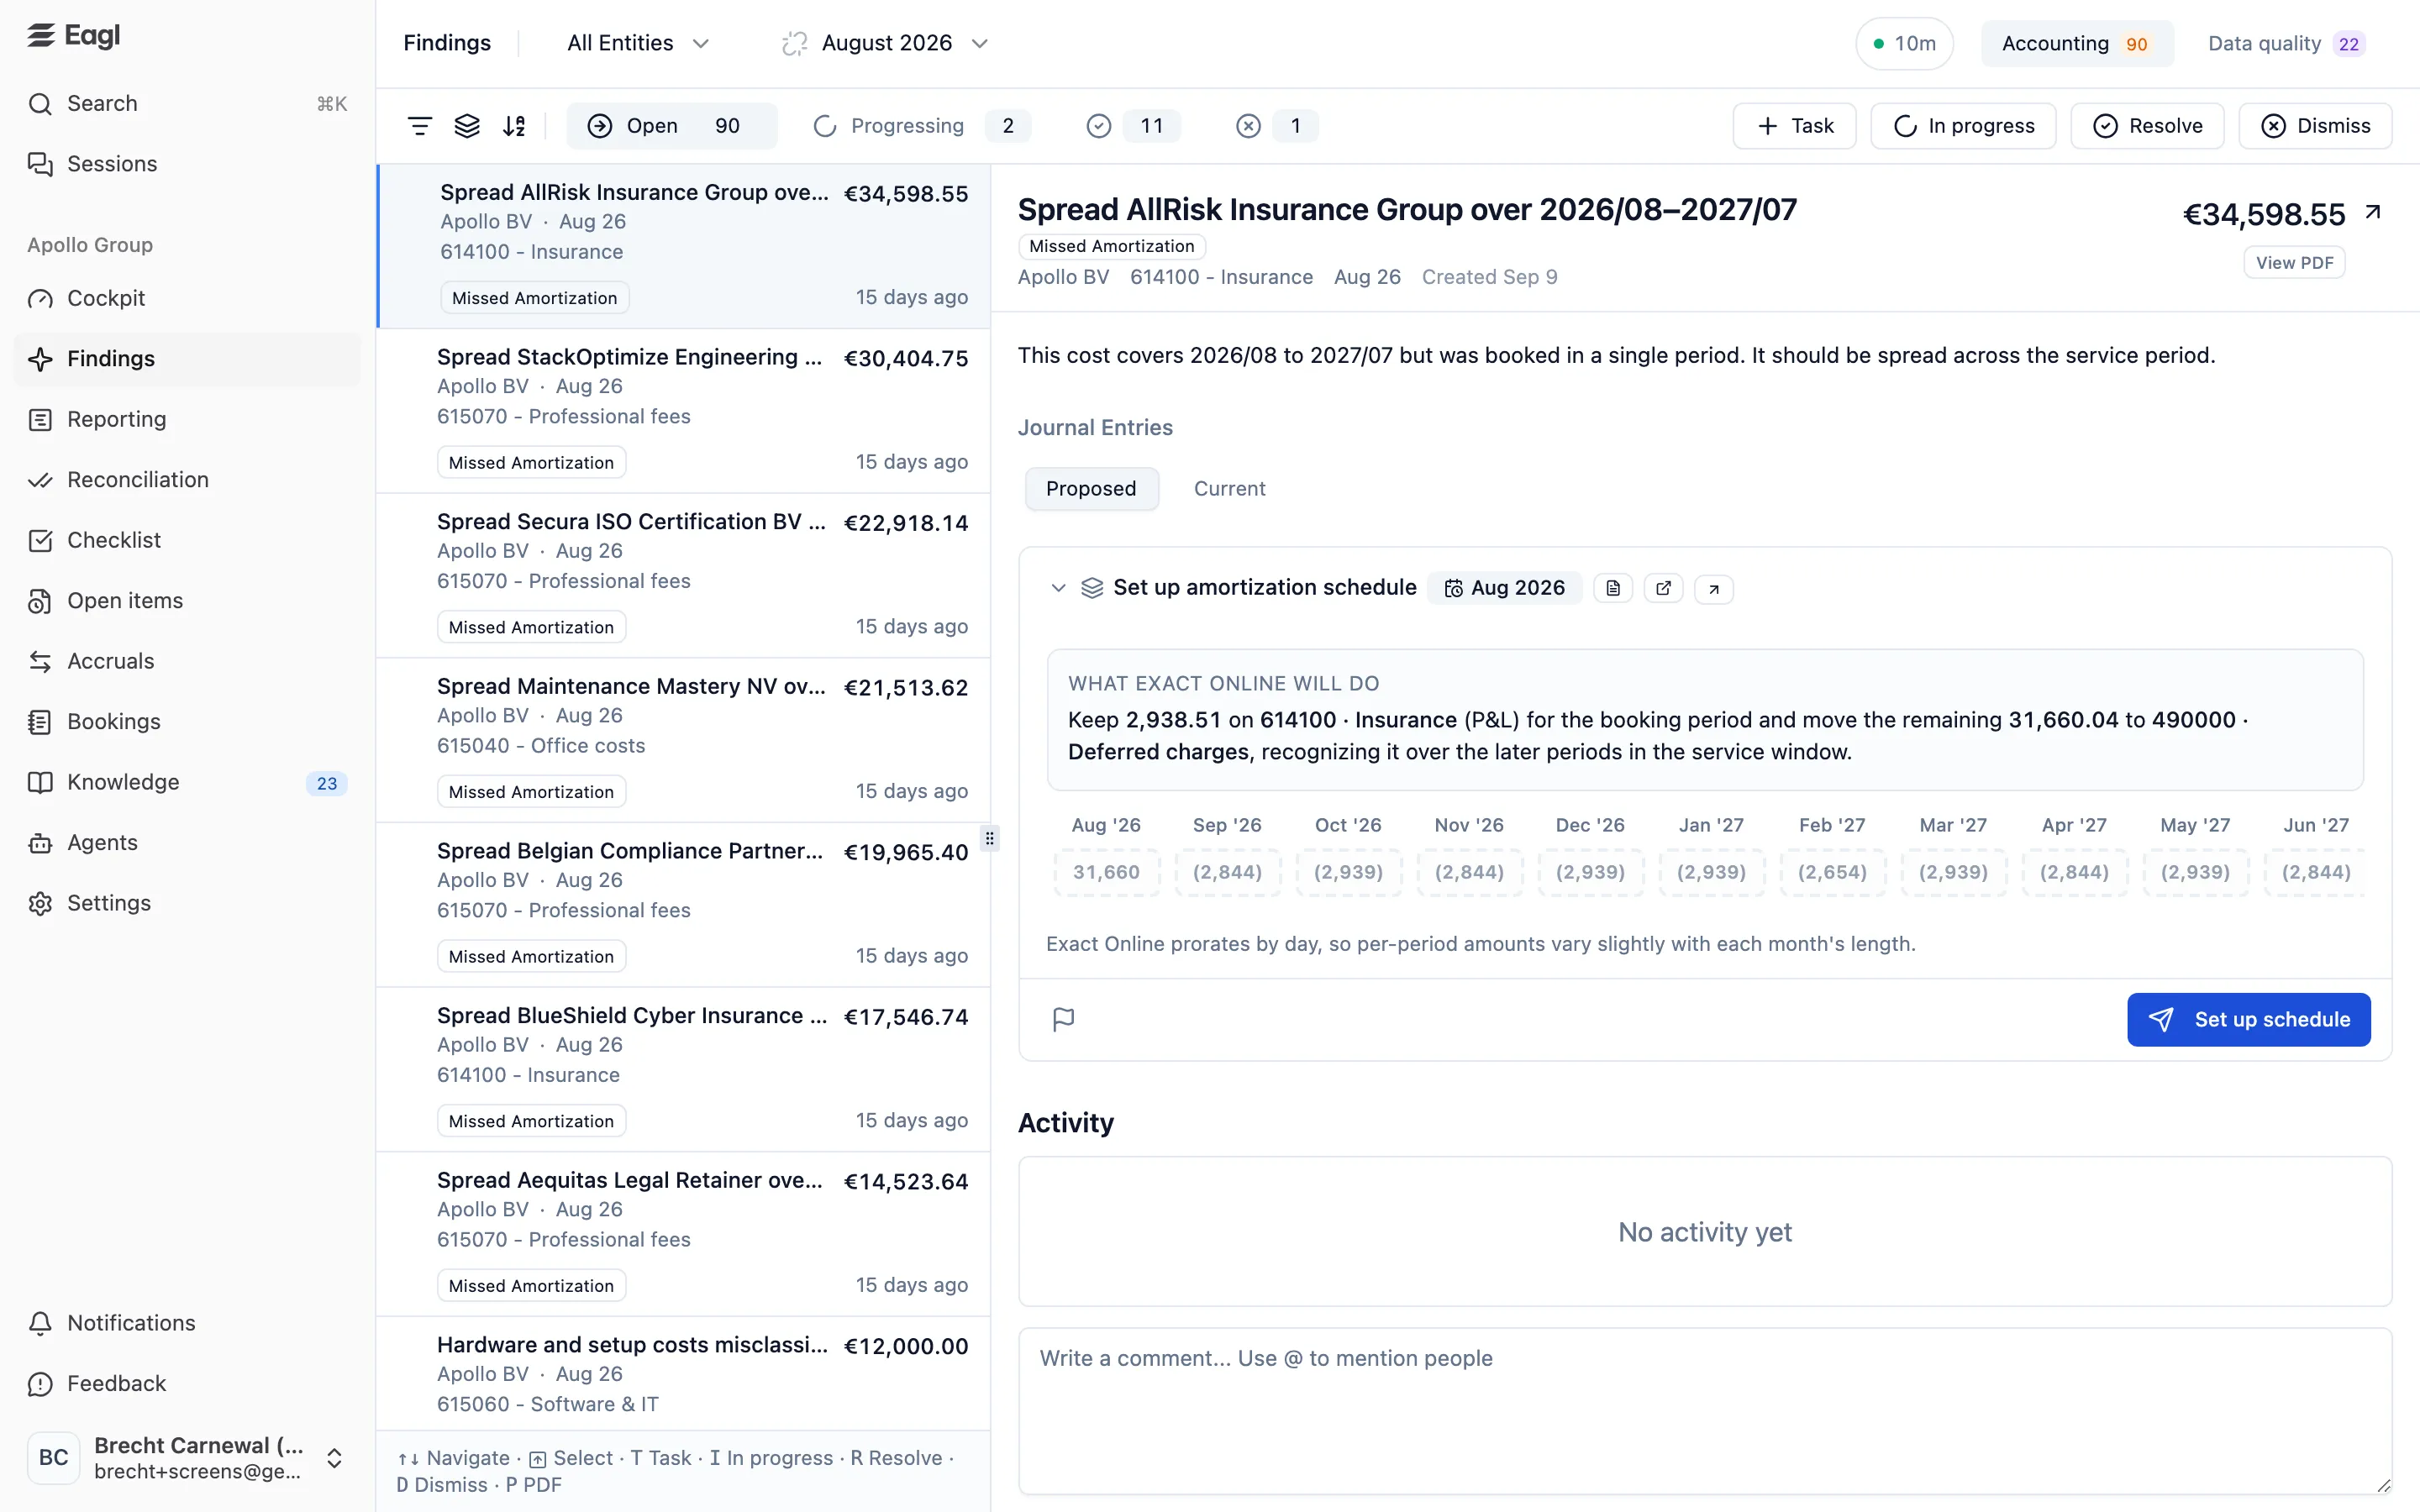Open Reconciliation in the sidebar
2420x1512 pixels.
[187, 479]
